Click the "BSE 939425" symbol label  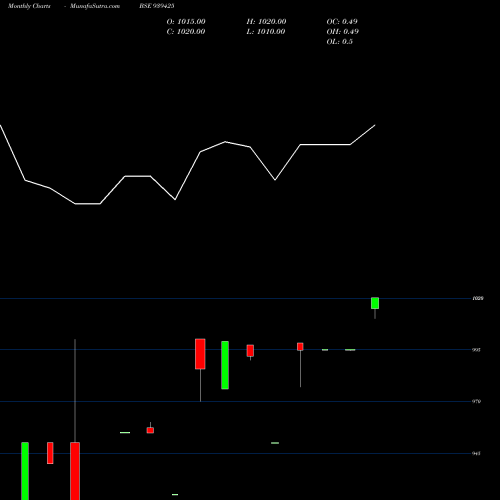tap(157, 6)
